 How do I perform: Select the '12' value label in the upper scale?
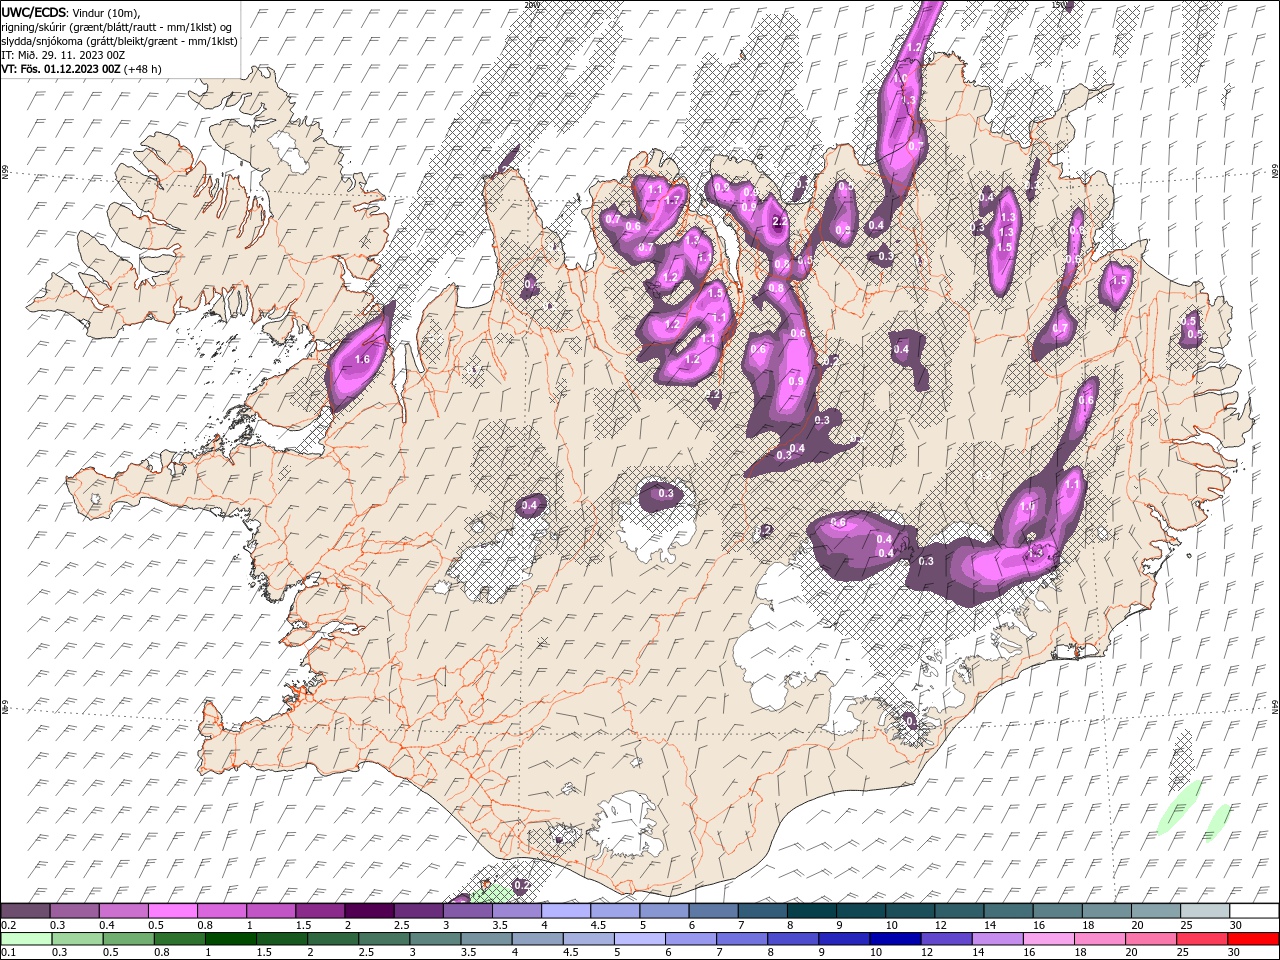940,925
